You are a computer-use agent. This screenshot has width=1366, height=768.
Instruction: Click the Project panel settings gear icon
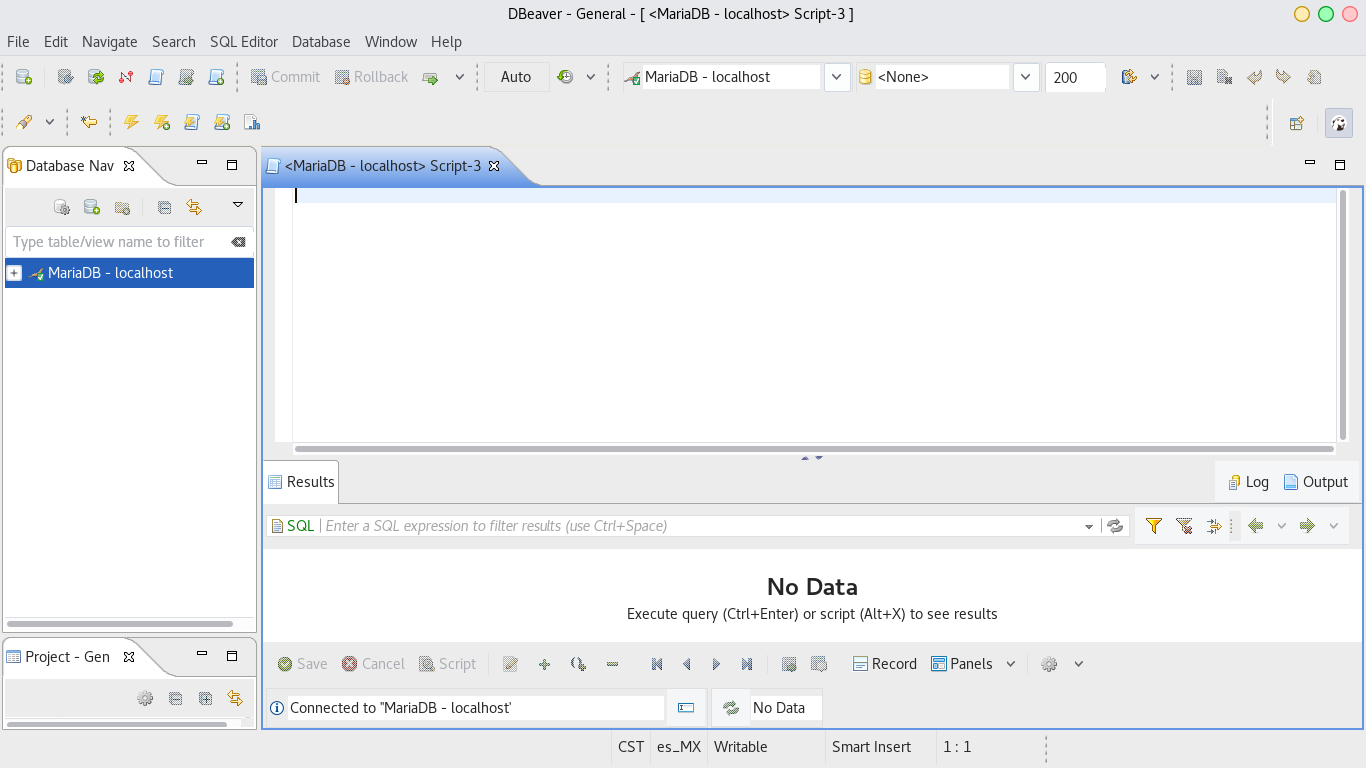(x=145, y=698)
